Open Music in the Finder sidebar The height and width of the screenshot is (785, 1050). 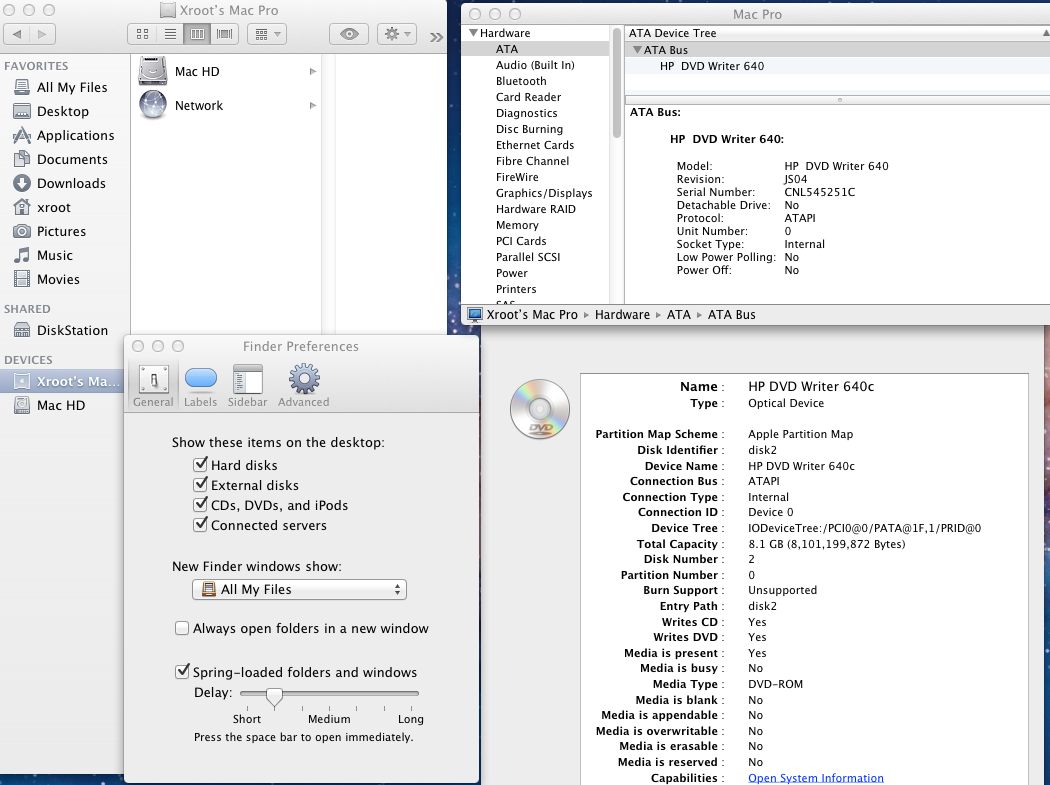click(54, 256)
